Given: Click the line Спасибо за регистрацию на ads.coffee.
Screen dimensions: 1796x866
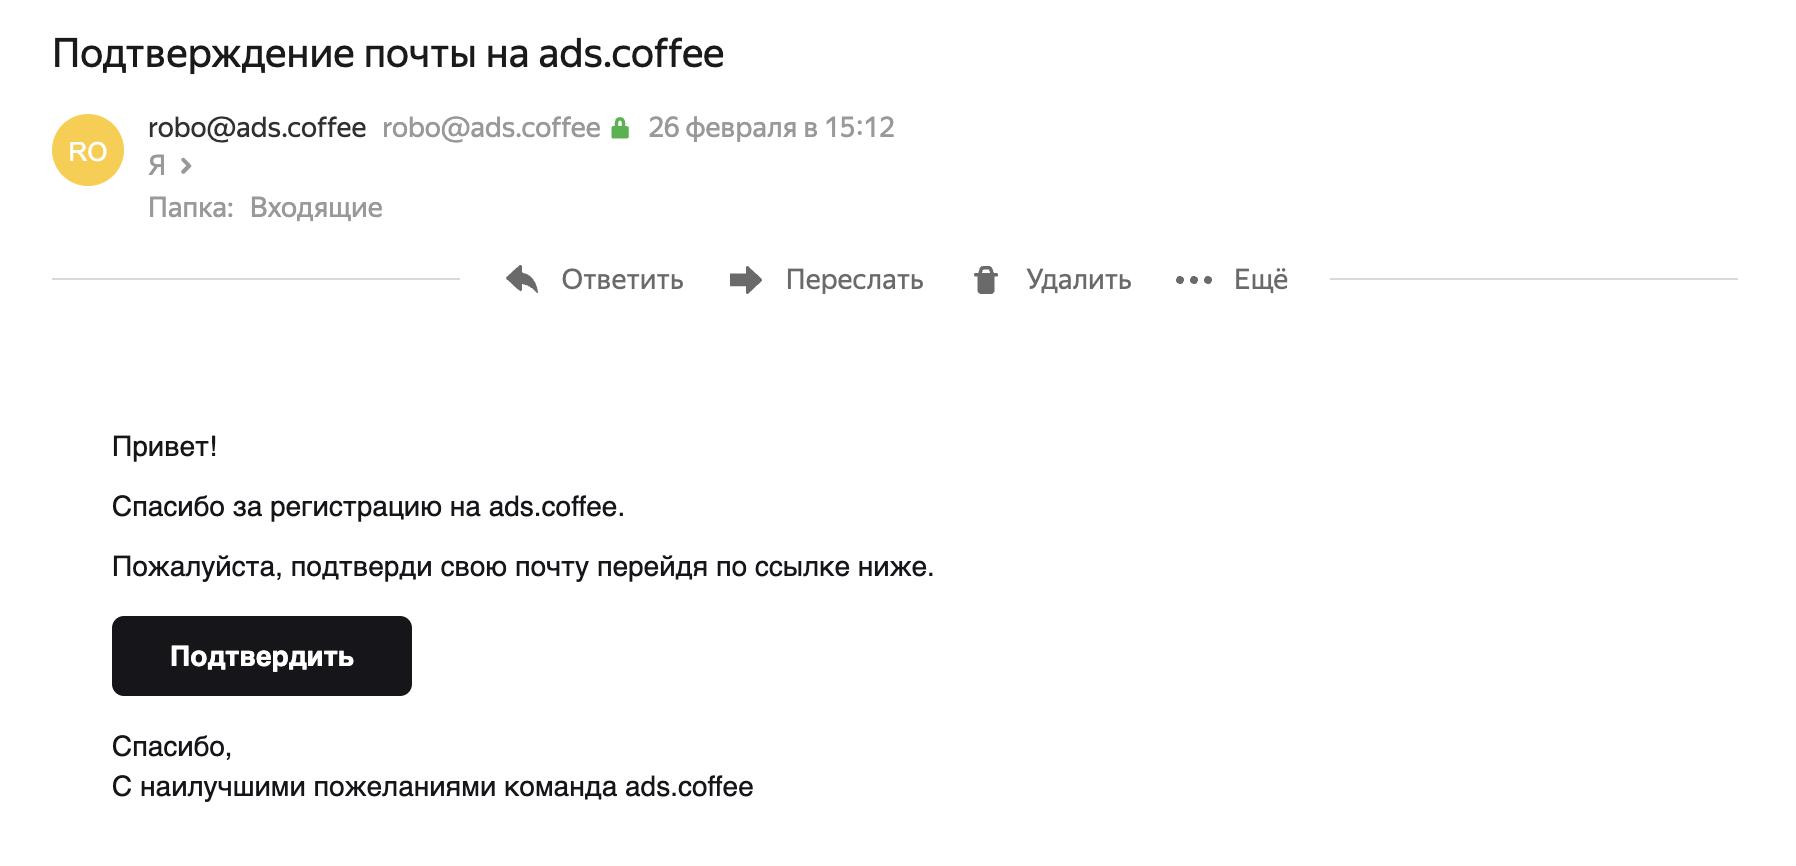Looking at the screenshot, I should tap(368, 507).
